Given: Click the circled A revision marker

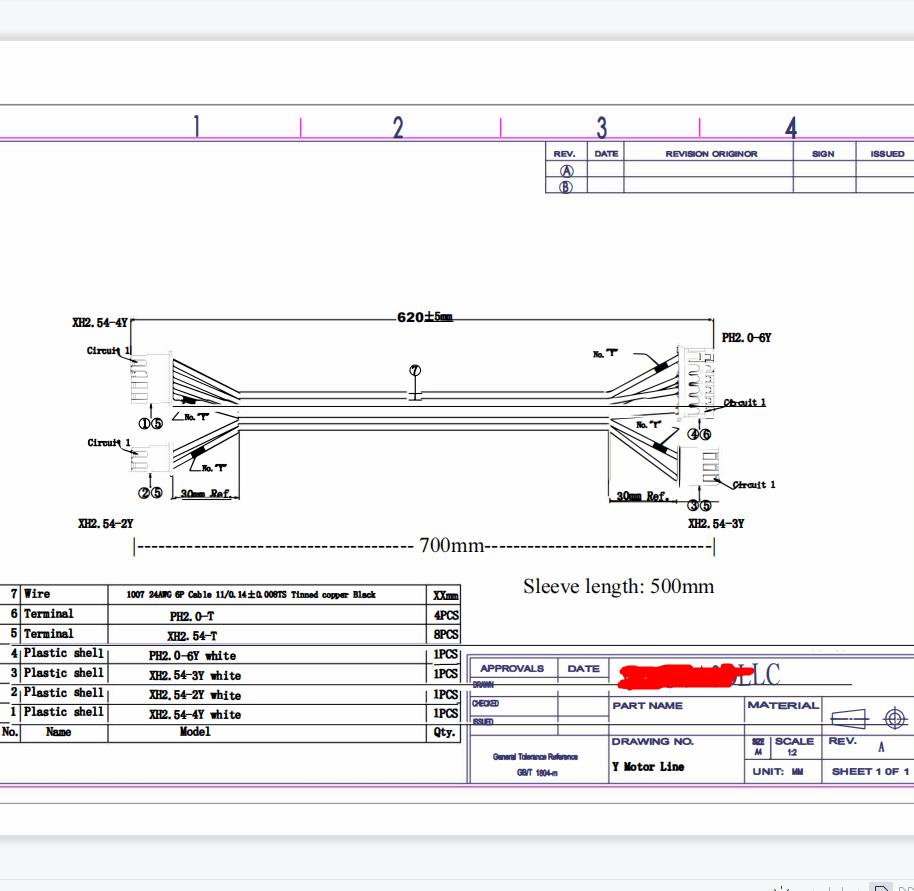Looking at the screenshot, I should [566, 171].
